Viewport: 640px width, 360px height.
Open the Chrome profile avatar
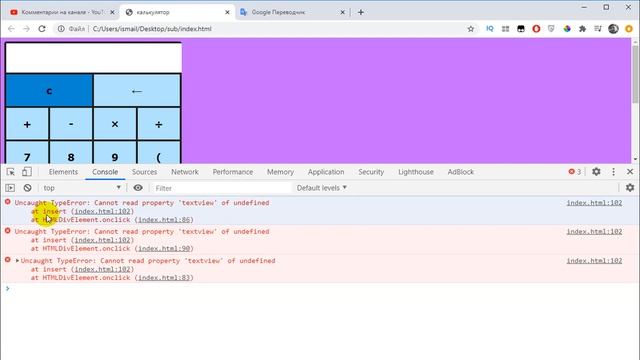click(613, 29)
